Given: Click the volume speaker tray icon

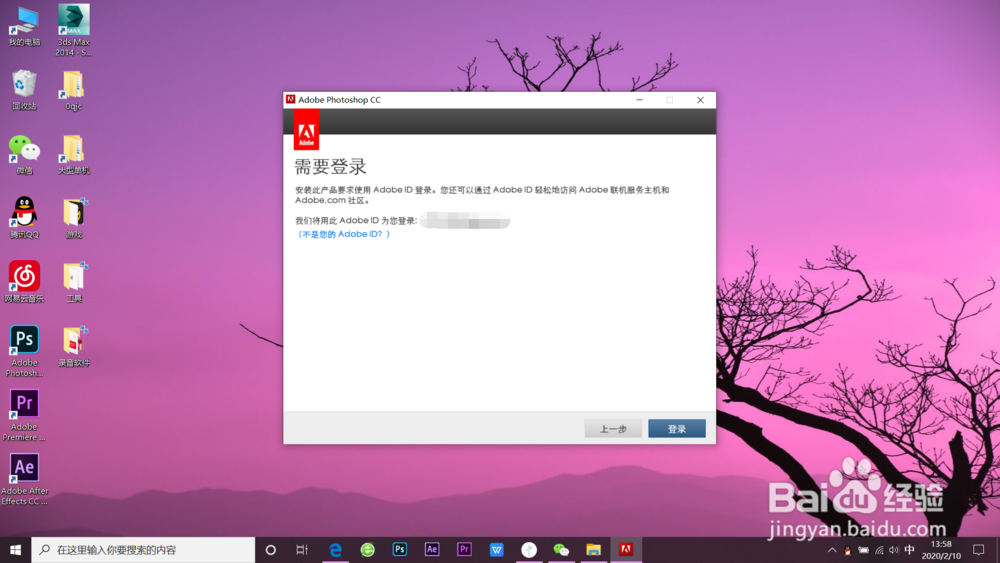Looking at the screenshot, I should point(894,550).
